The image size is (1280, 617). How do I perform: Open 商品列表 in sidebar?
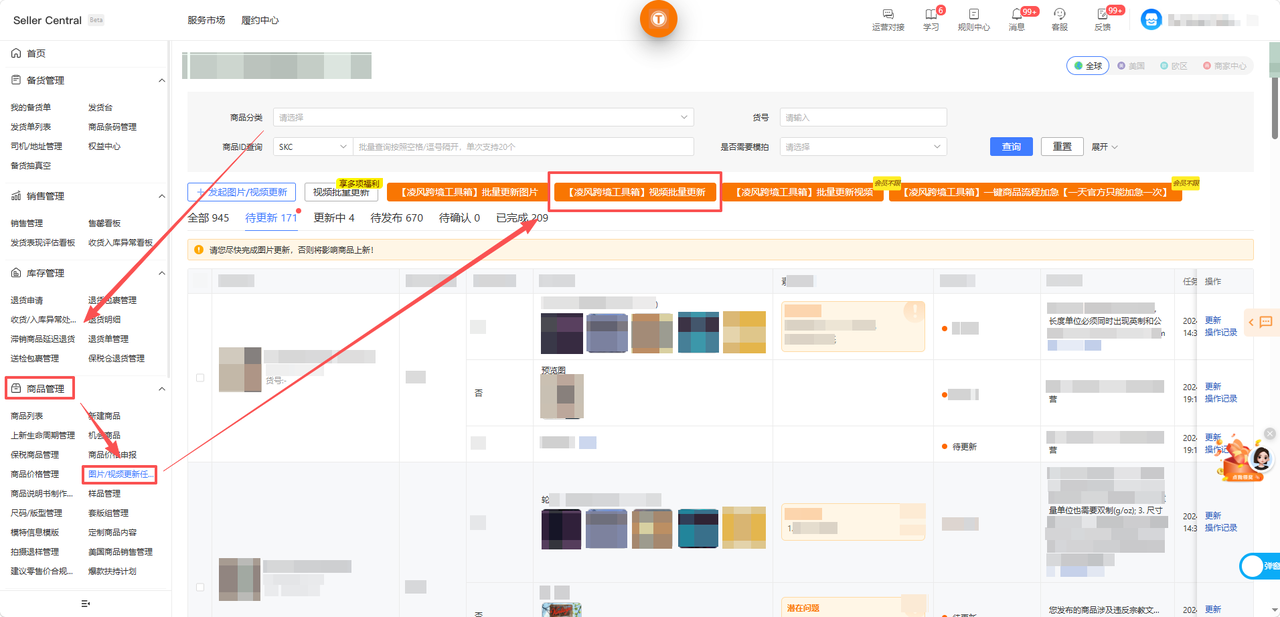coord(27,416)
